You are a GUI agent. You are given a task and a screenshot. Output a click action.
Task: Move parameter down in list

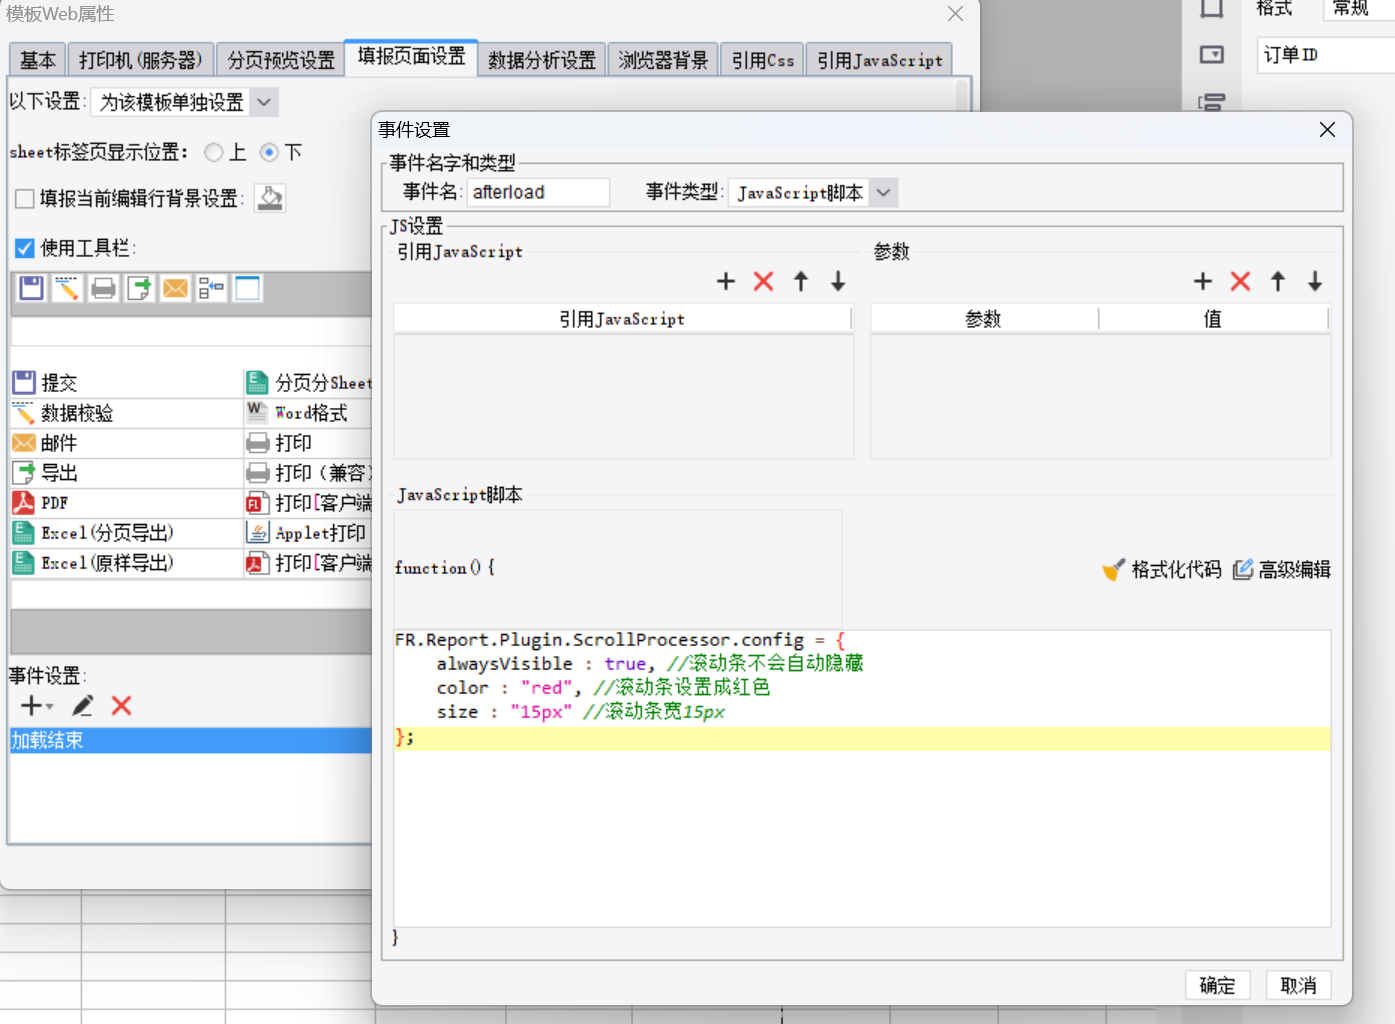pyautogui.click(x=1315, y=282)
